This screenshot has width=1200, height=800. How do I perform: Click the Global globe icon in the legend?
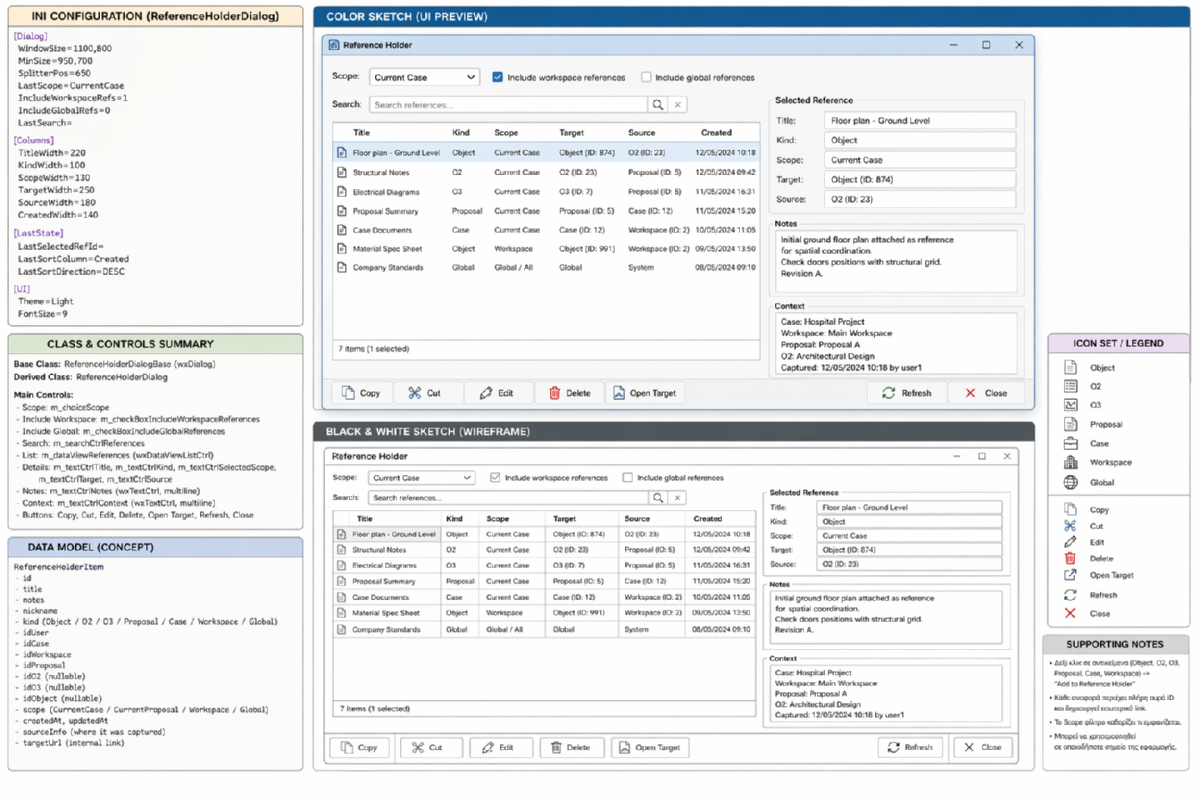pos(1070,482)
